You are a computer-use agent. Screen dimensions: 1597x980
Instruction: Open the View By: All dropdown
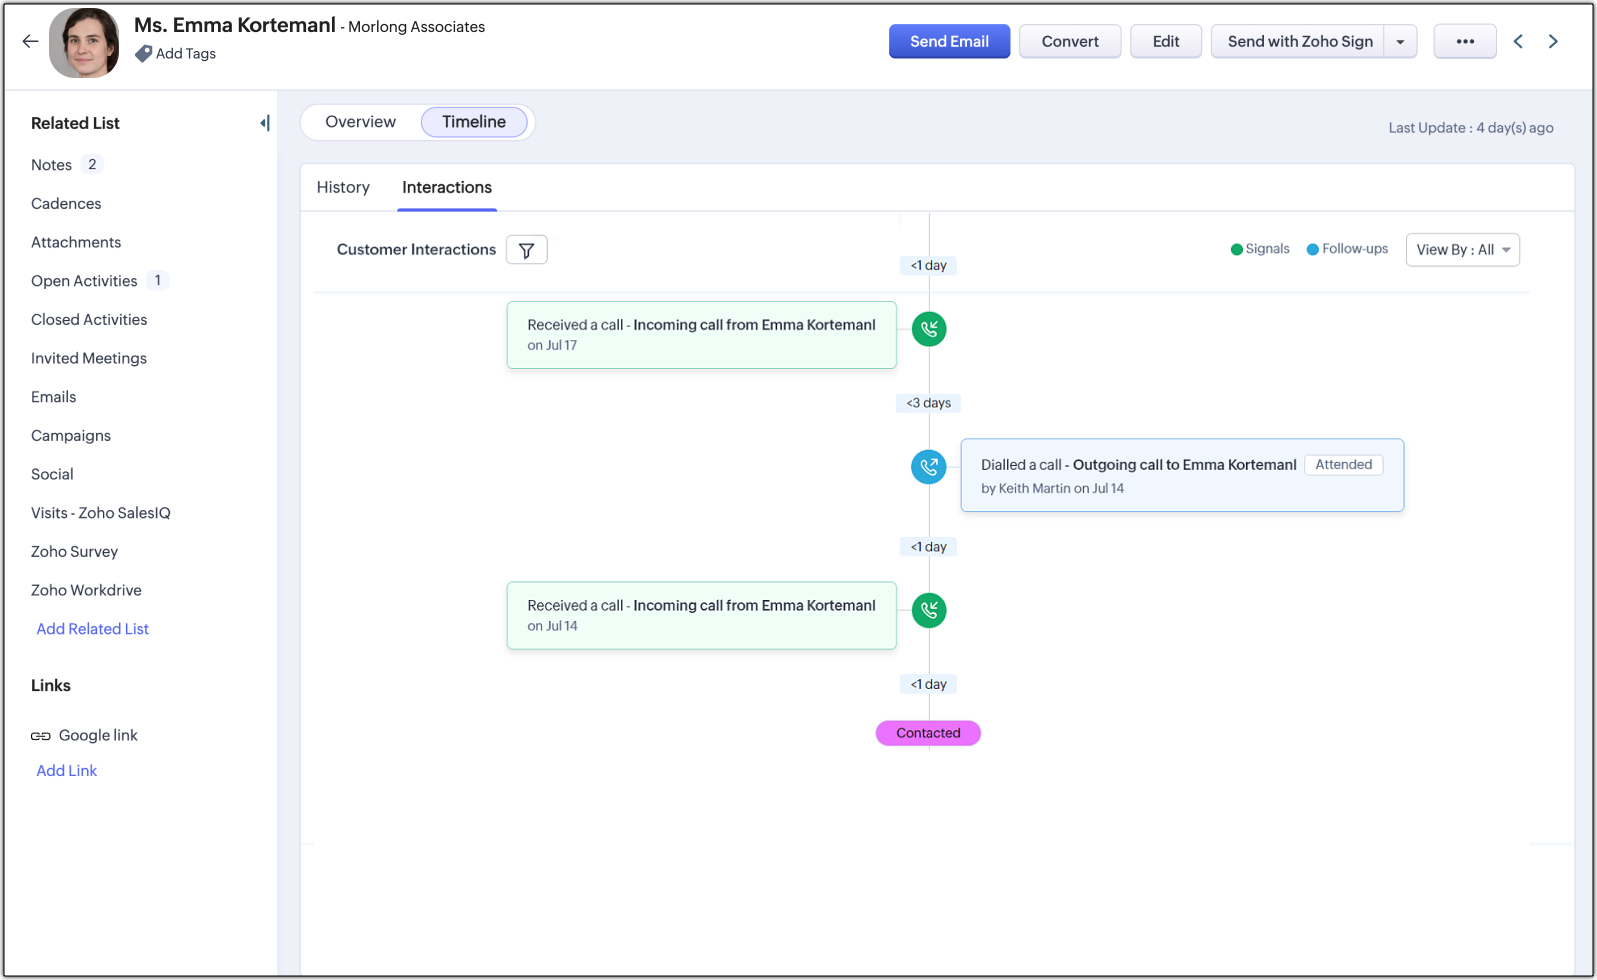pyautogui.click(x=1462, y=250)
